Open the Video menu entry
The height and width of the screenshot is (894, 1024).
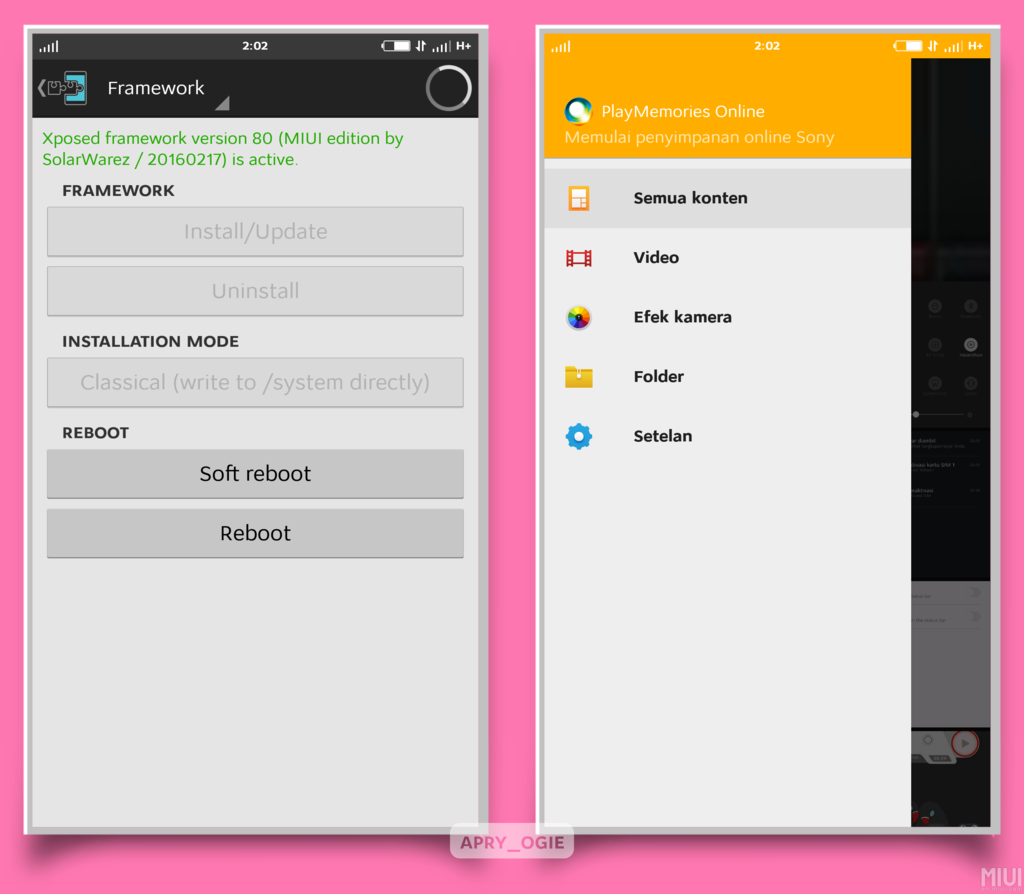coord(656,258)
